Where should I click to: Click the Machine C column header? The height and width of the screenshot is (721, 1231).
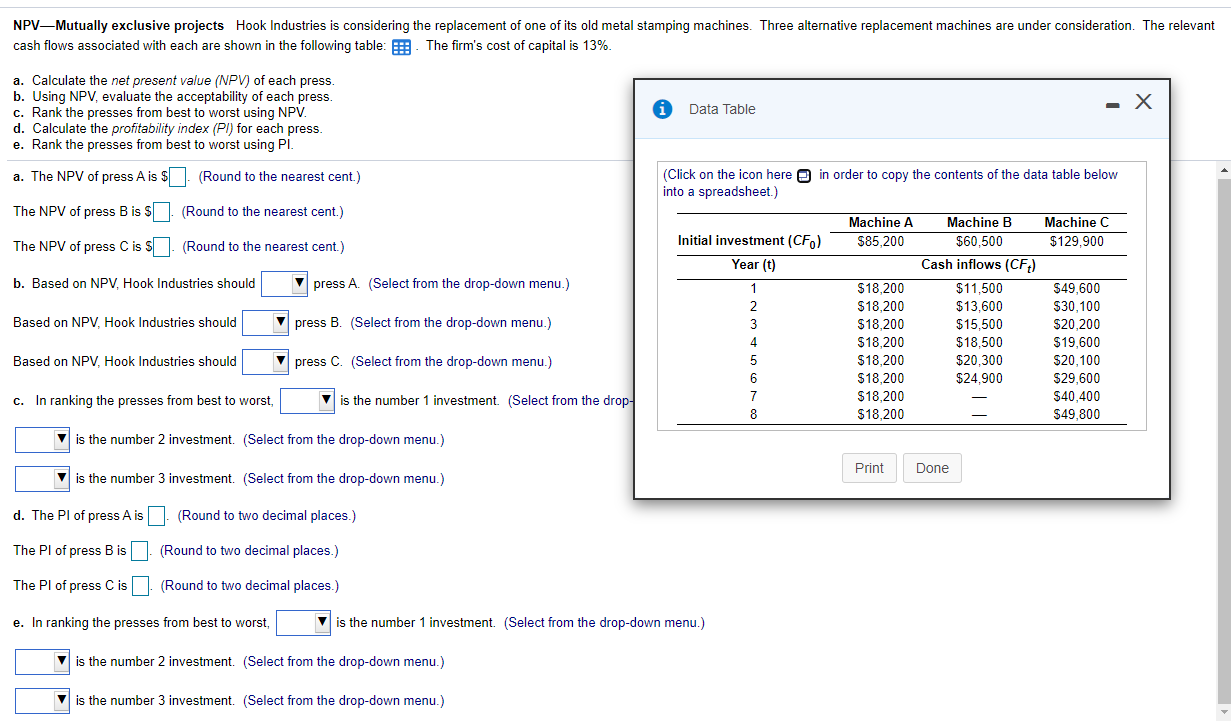click(1076, 223)
